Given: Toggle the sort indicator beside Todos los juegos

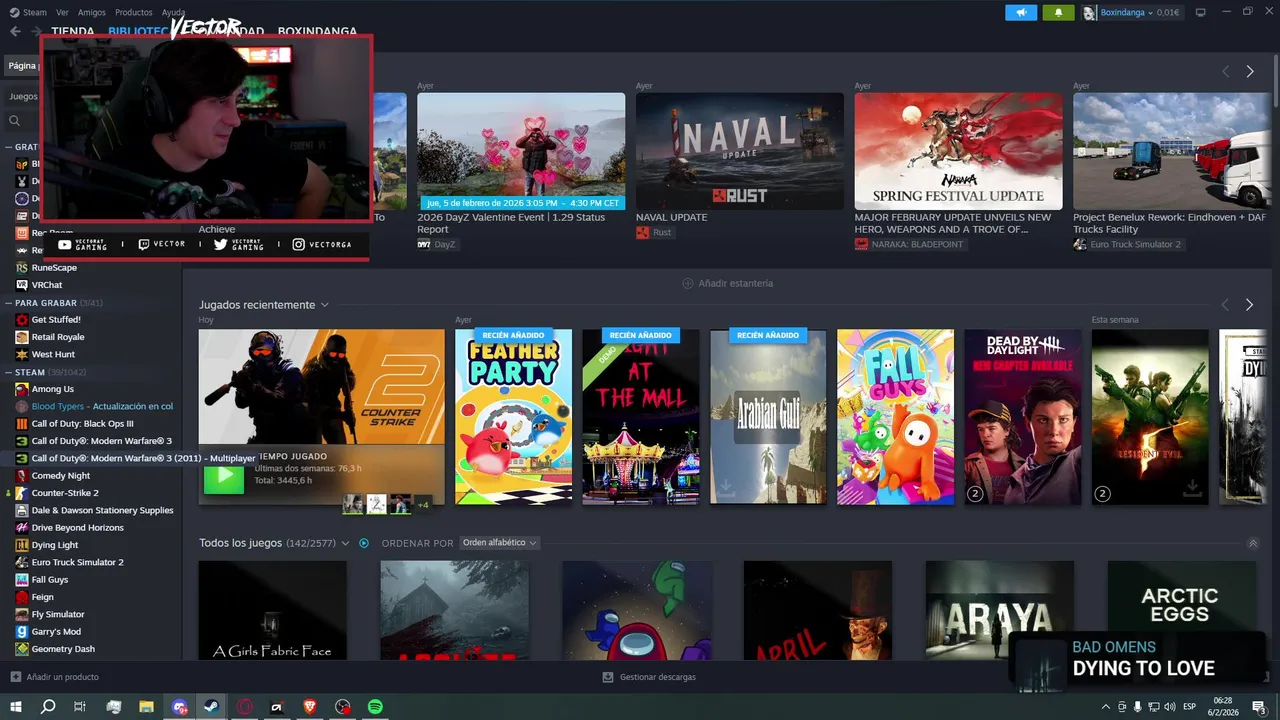Looking at the screenshot, I should [364, 543].
